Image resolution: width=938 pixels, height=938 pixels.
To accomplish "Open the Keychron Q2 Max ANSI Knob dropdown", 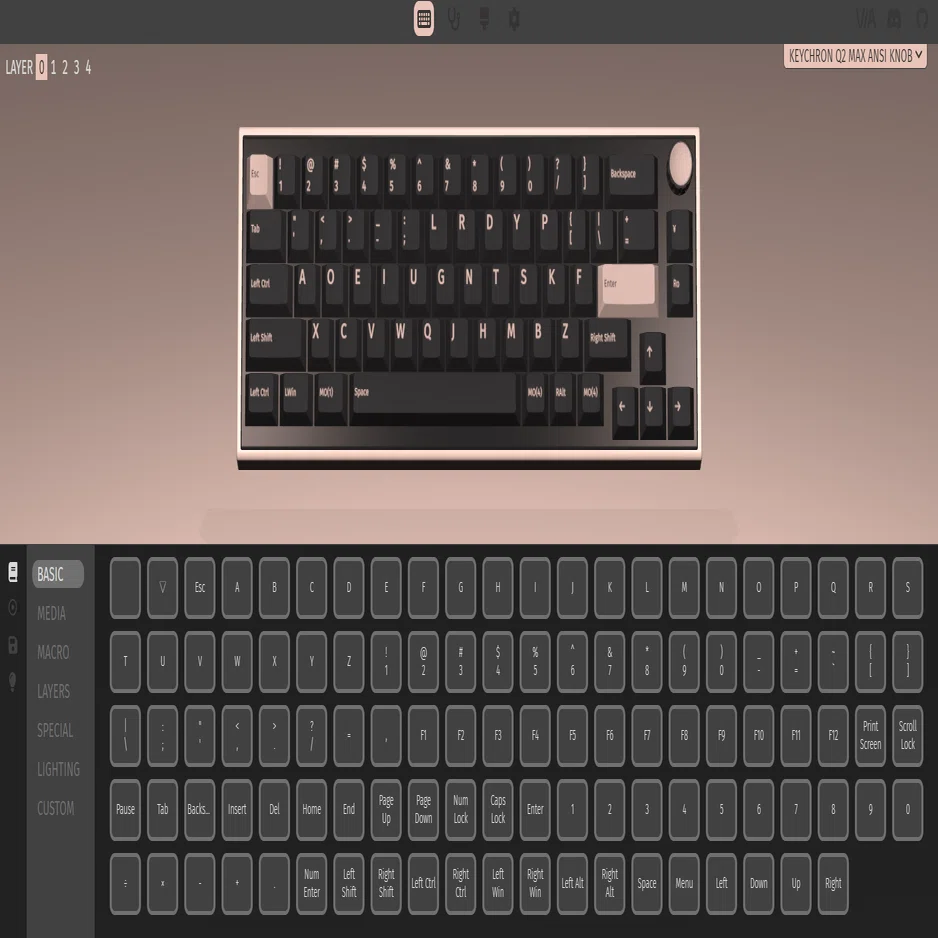I will coord(855,56).
